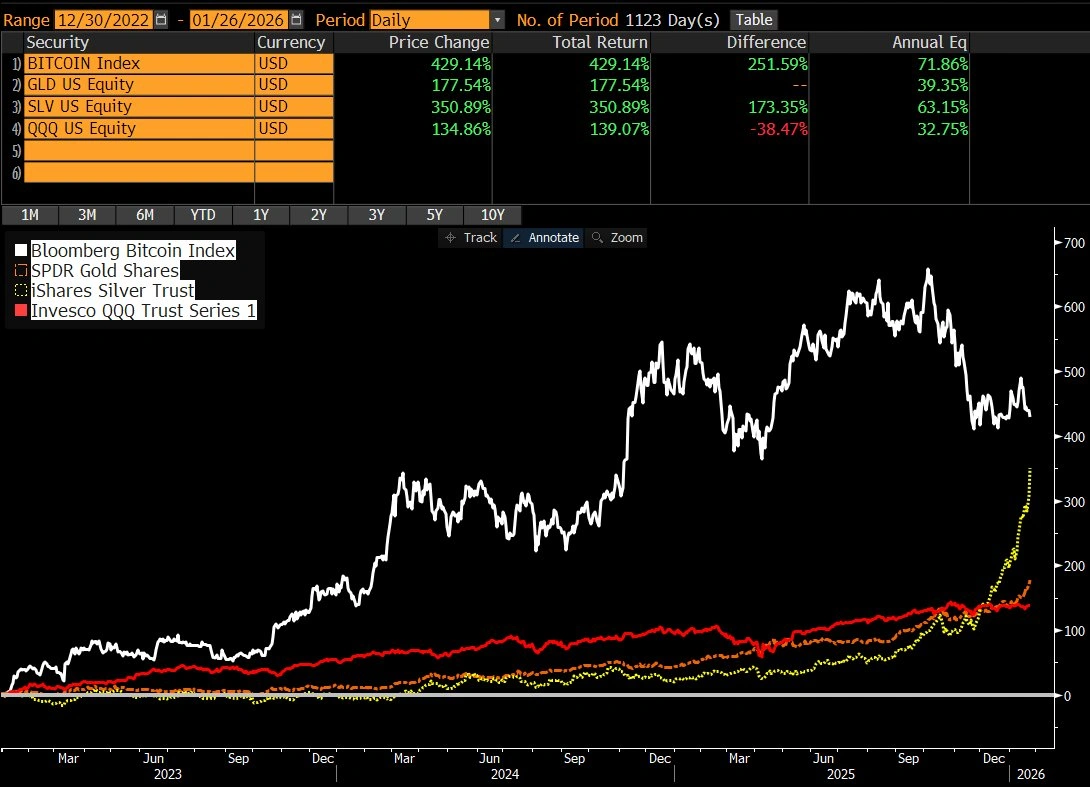Select the BITCOIN Index security row
This screenshot has width=1090, height=787.
pyautogui.click(x=140, y=63)
